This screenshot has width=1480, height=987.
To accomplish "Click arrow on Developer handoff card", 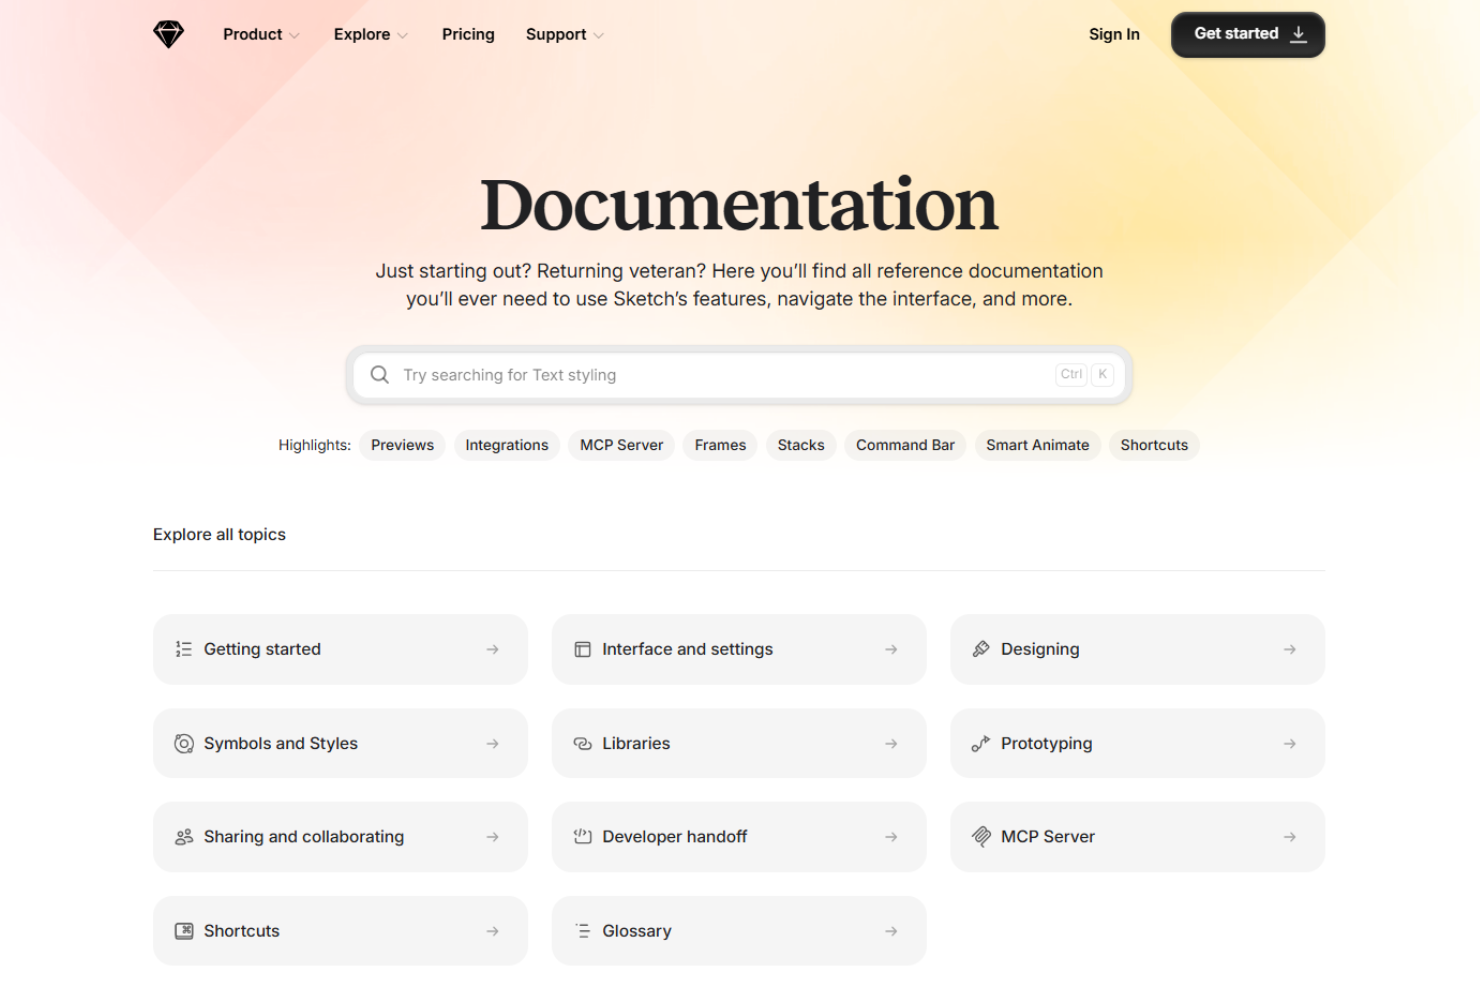I will [x=891, y=837].
